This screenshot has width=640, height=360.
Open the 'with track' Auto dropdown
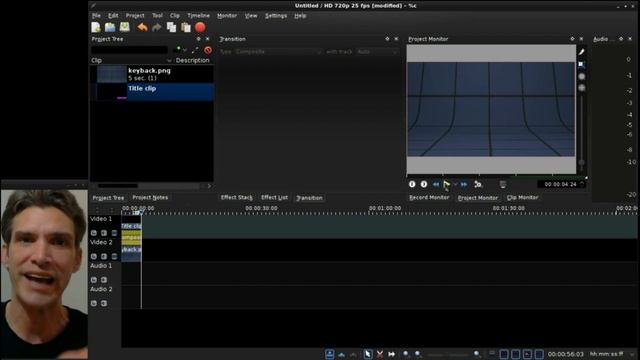click(377, 52)
